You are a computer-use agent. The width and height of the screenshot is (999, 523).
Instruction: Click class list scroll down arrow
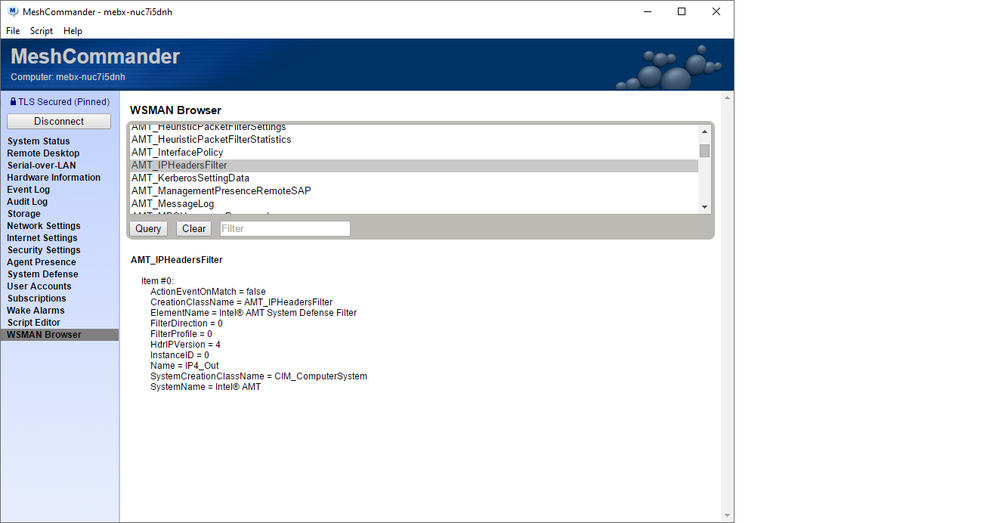pos(705,207)
